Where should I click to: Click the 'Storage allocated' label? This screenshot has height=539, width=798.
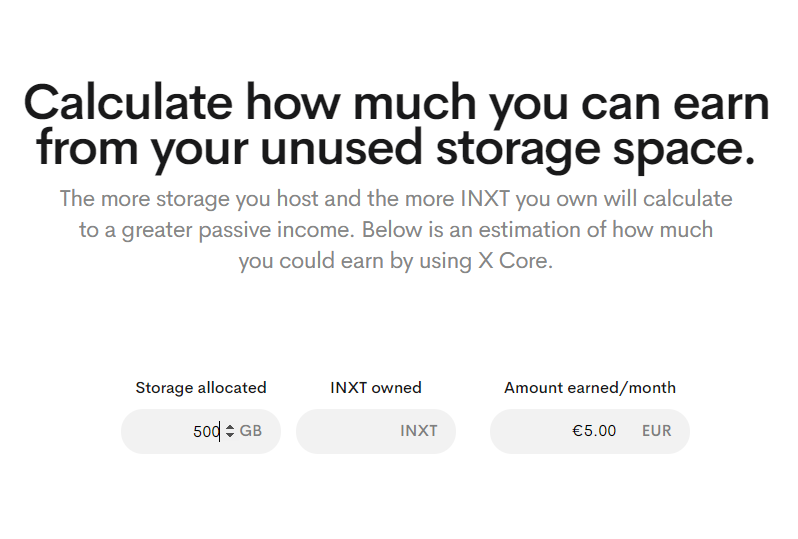pyautogui.click(x=201, y=388)
